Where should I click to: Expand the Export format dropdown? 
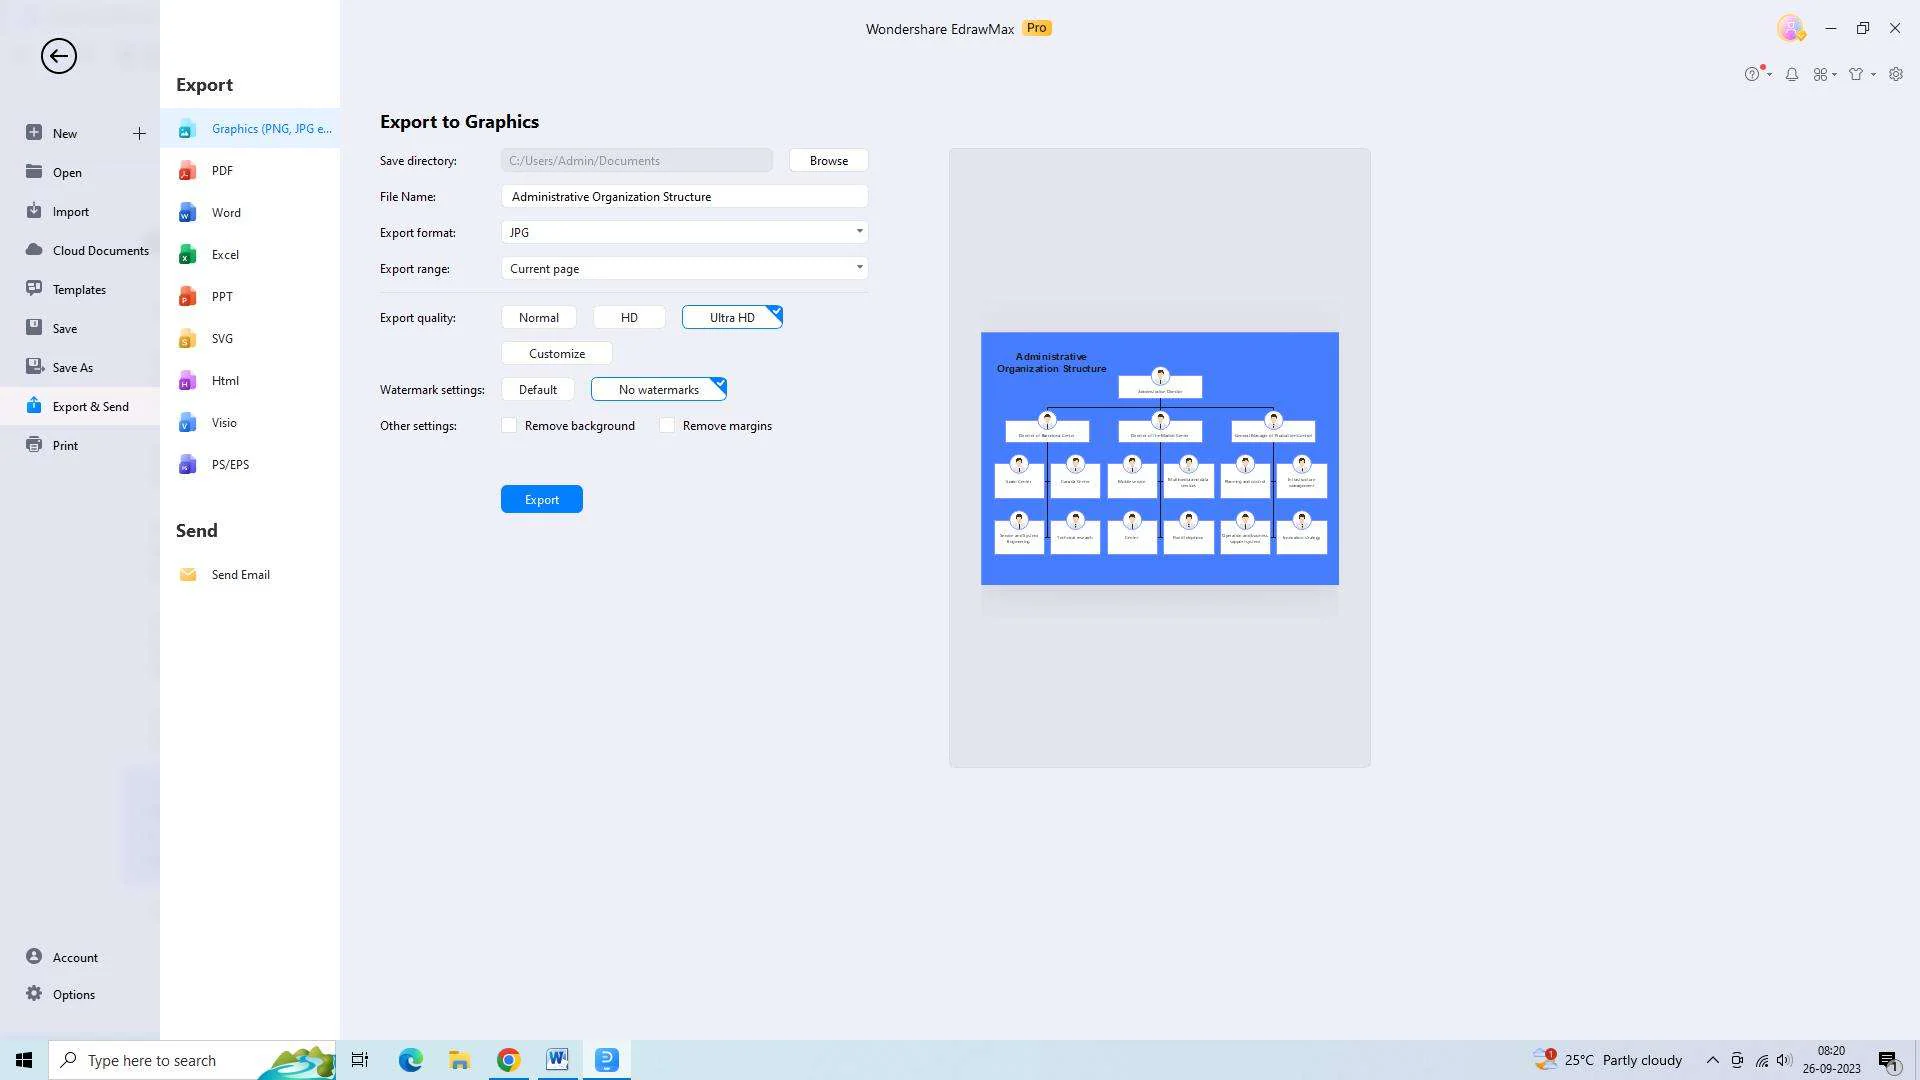pos(858,232)
